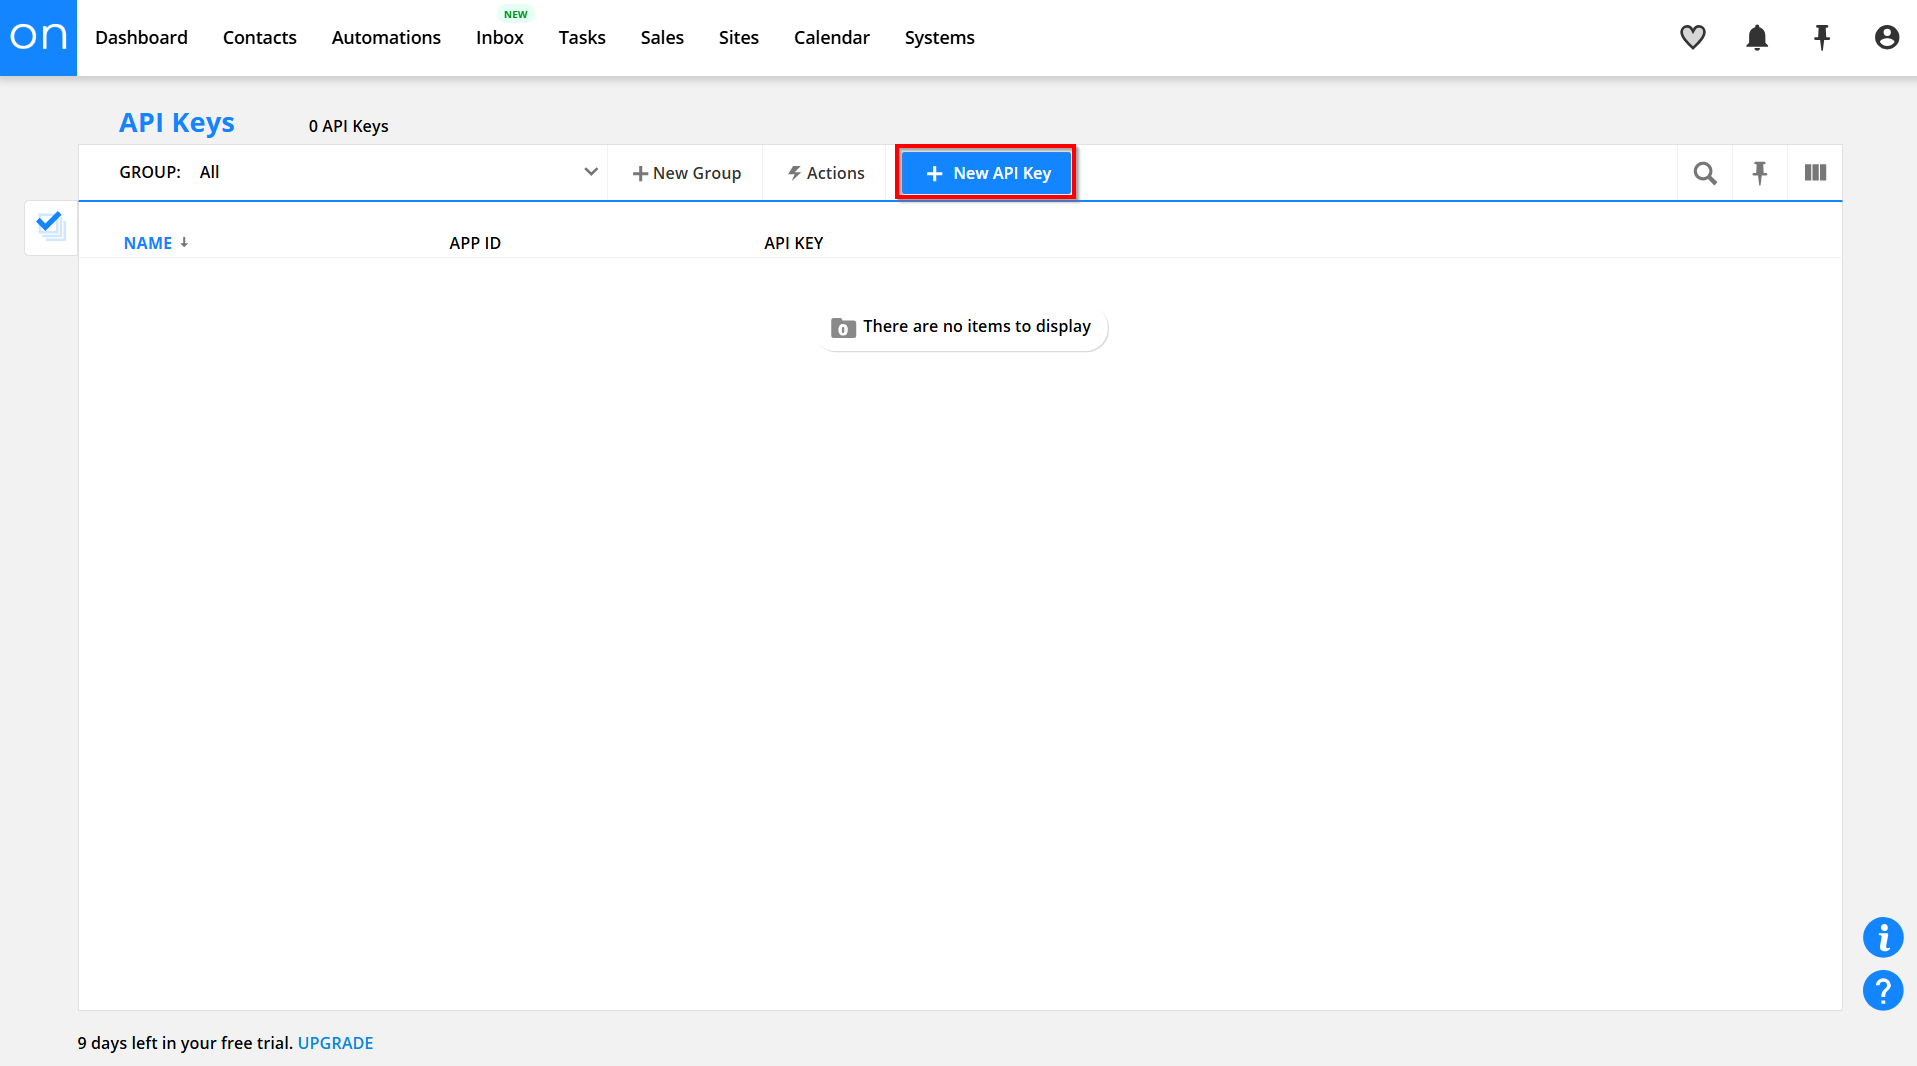
Task: Open the favorites heart icon
Action: (x=1692, y=37)
